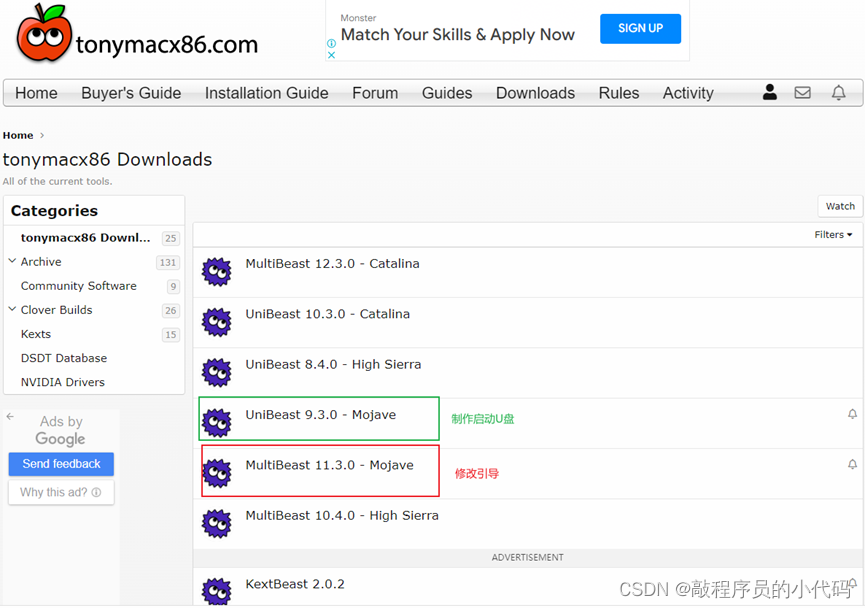
Task: Click the bell icon on UniBeast 9.3.0 row
Action: (x=852, y=414)
